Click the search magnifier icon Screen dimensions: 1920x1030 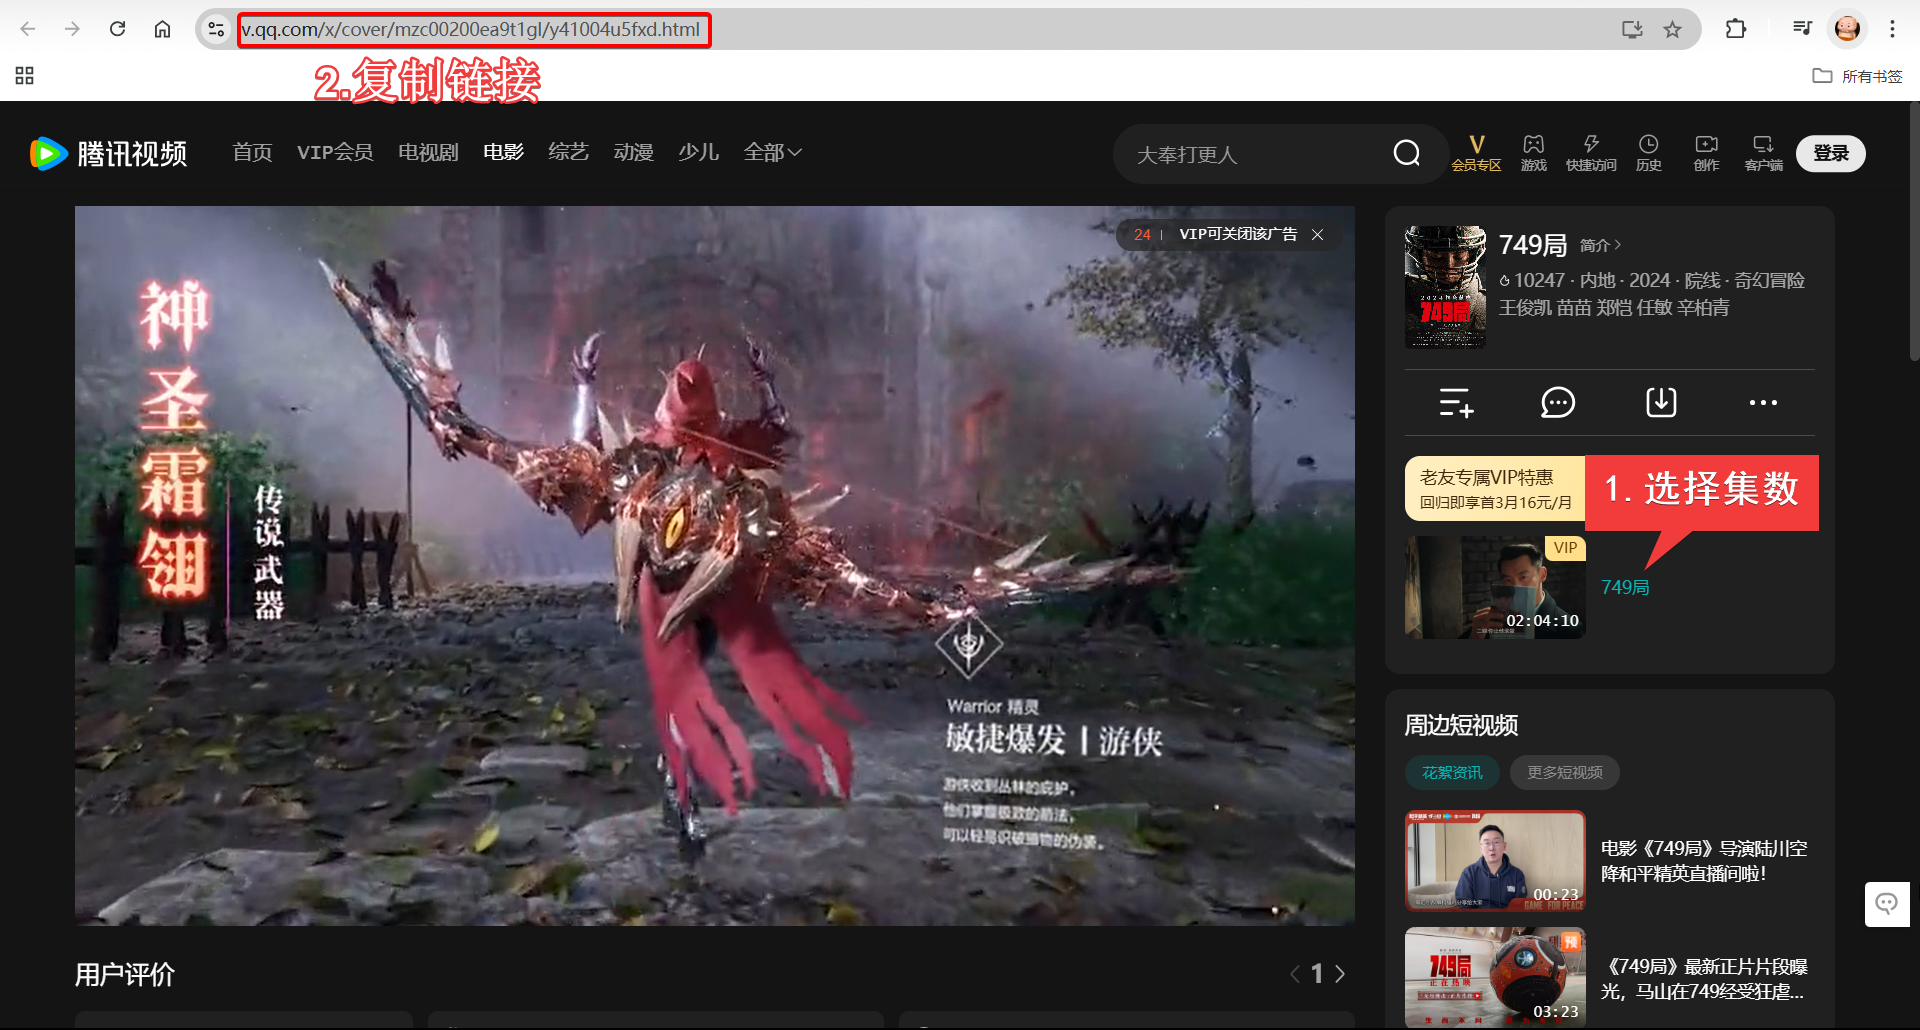1407,153
